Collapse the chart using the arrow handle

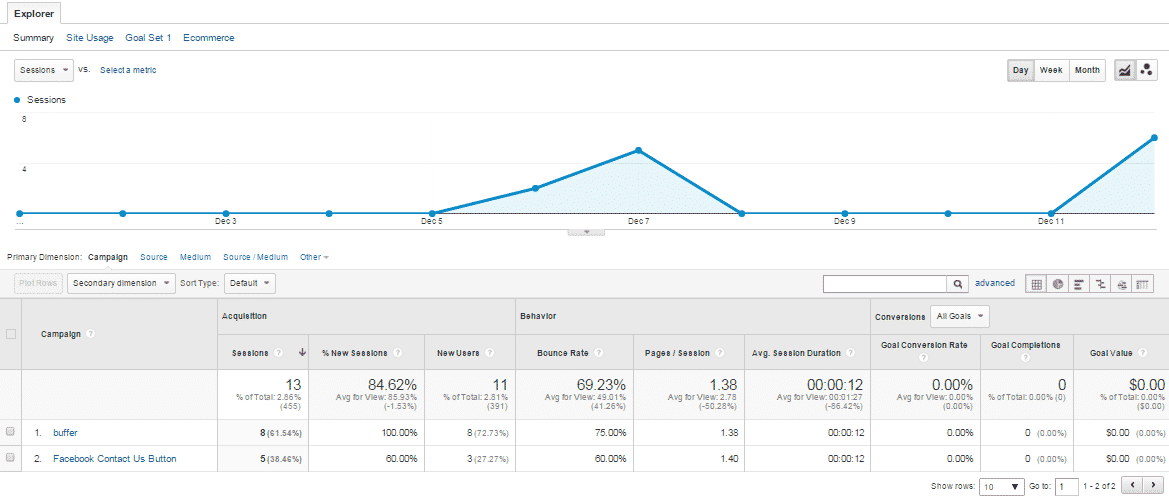tap(587, 232)
